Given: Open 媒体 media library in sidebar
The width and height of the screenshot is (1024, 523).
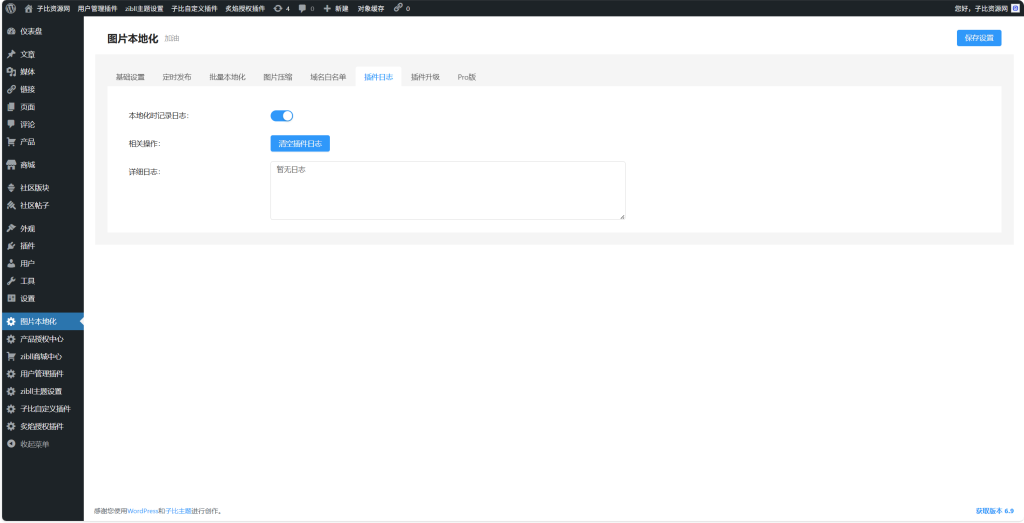Looking at the screenshot, I should 27,71.
